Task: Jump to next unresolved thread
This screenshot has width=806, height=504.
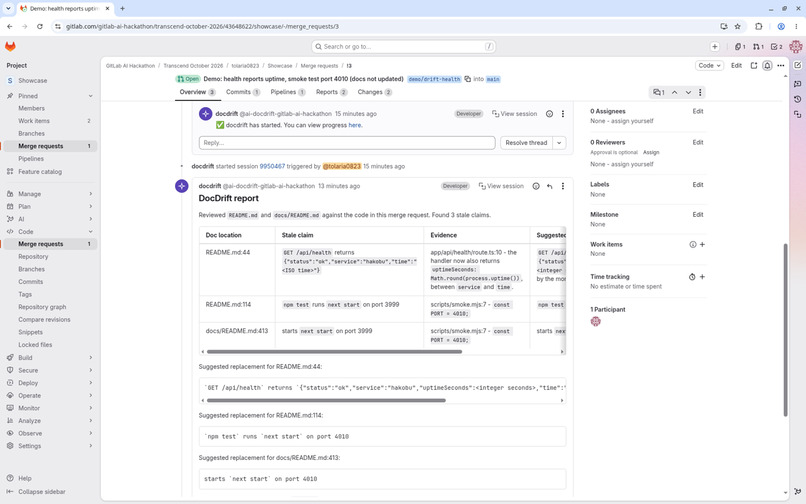Action: tap(688, 93)
